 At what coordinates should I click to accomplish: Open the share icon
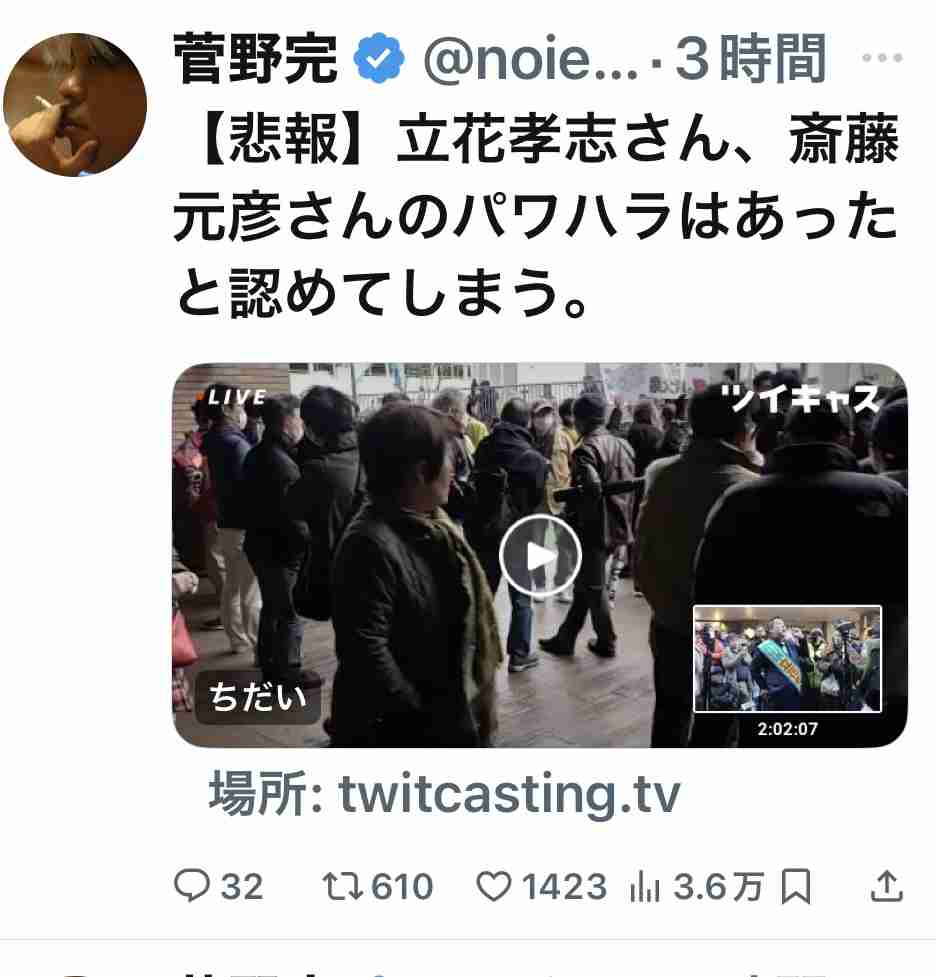[886, 886]
